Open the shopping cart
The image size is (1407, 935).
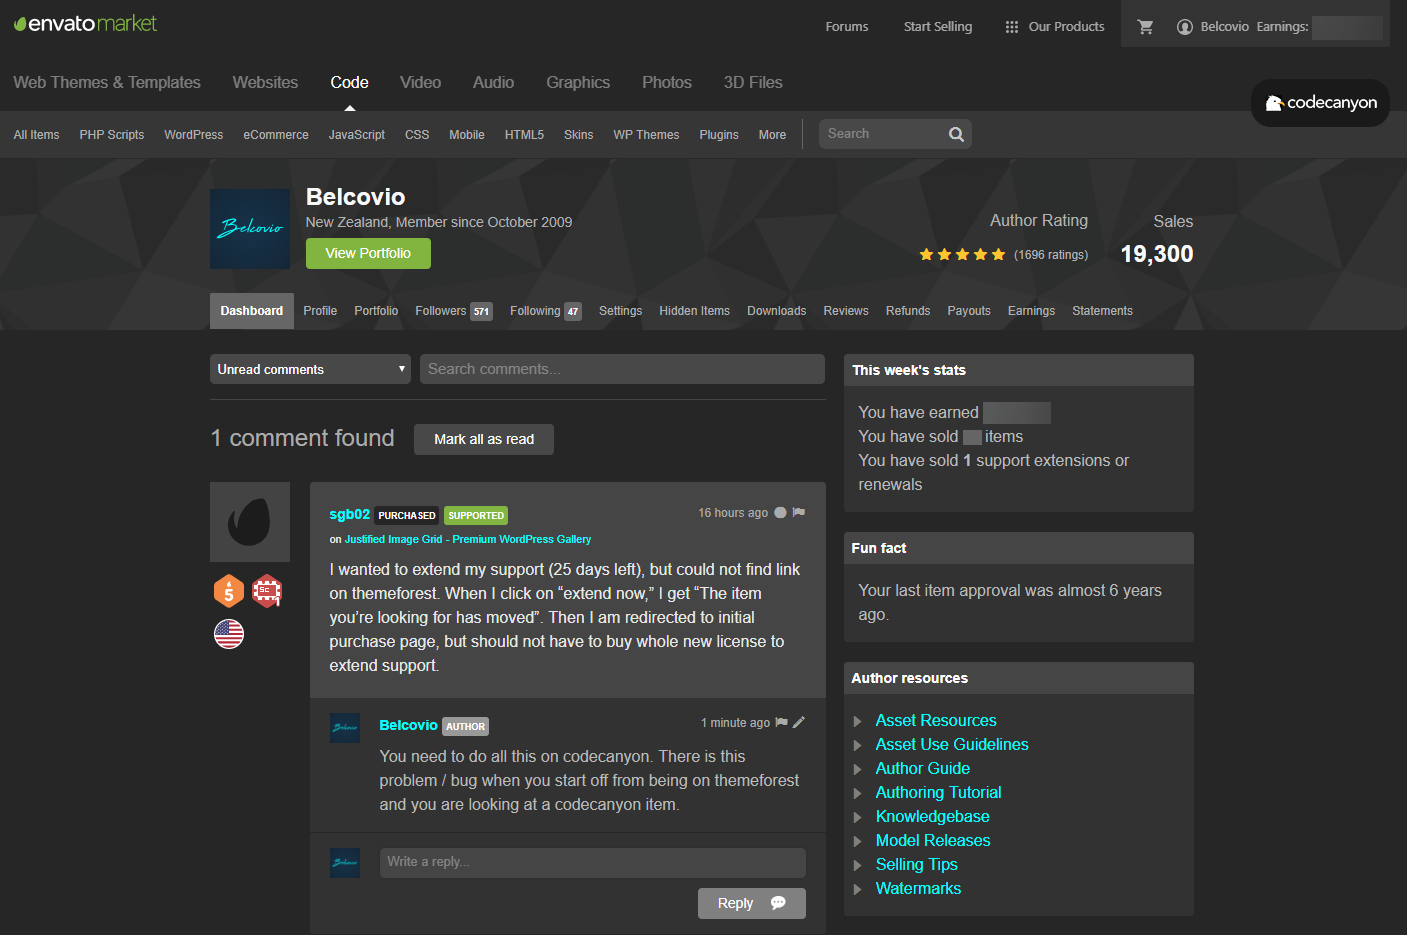[x=1145, y=26]
